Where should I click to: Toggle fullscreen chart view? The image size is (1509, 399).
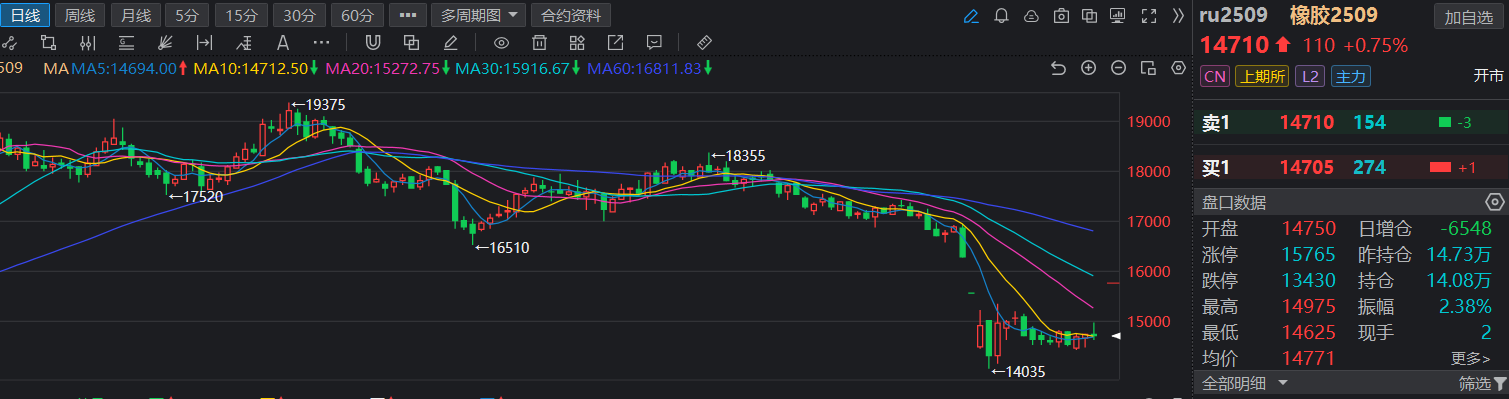[x=1149, y=16]
